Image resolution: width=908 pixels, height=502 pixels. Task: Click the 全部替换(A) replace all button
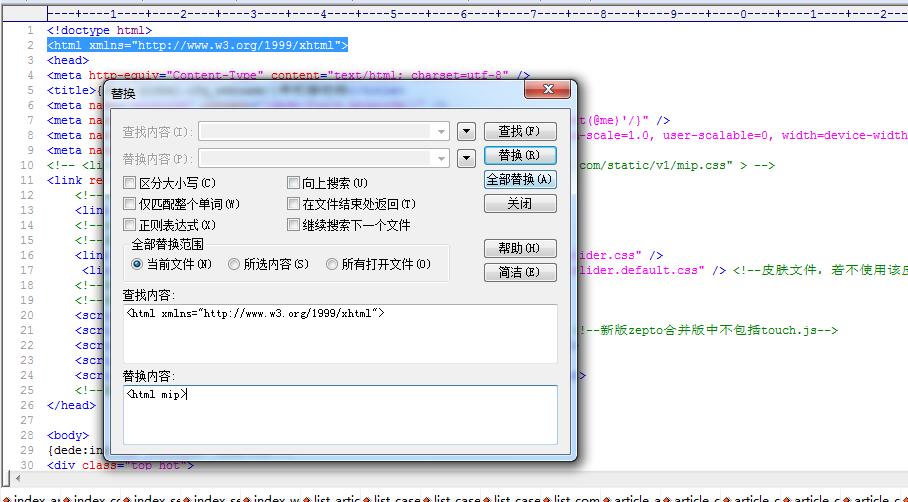(519, 179)
